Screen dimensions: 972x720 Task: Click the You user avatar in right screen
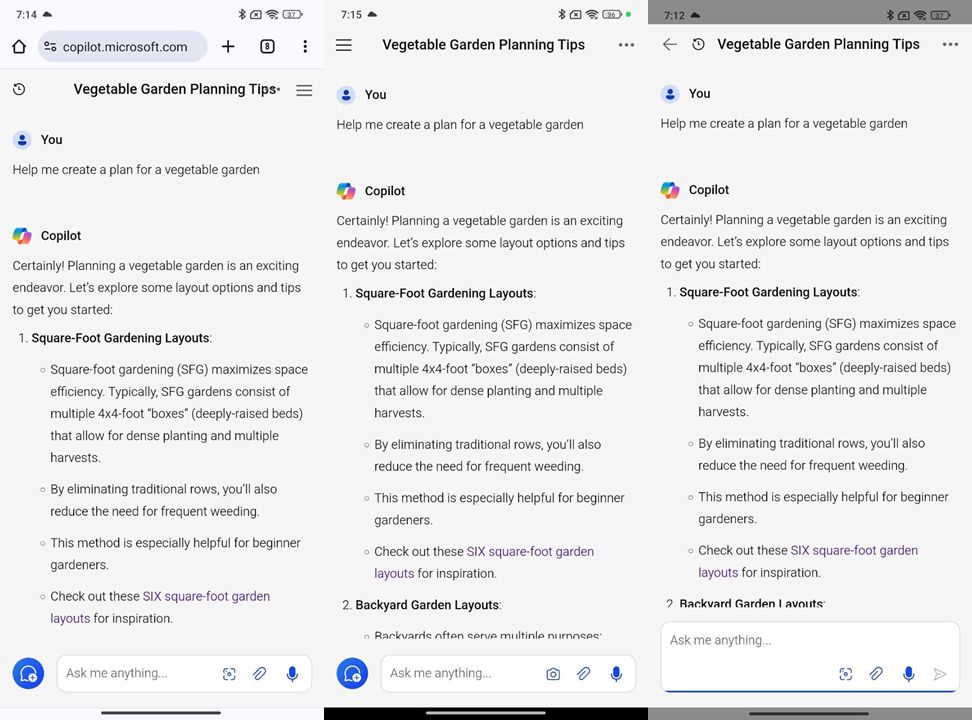[670, 94]
